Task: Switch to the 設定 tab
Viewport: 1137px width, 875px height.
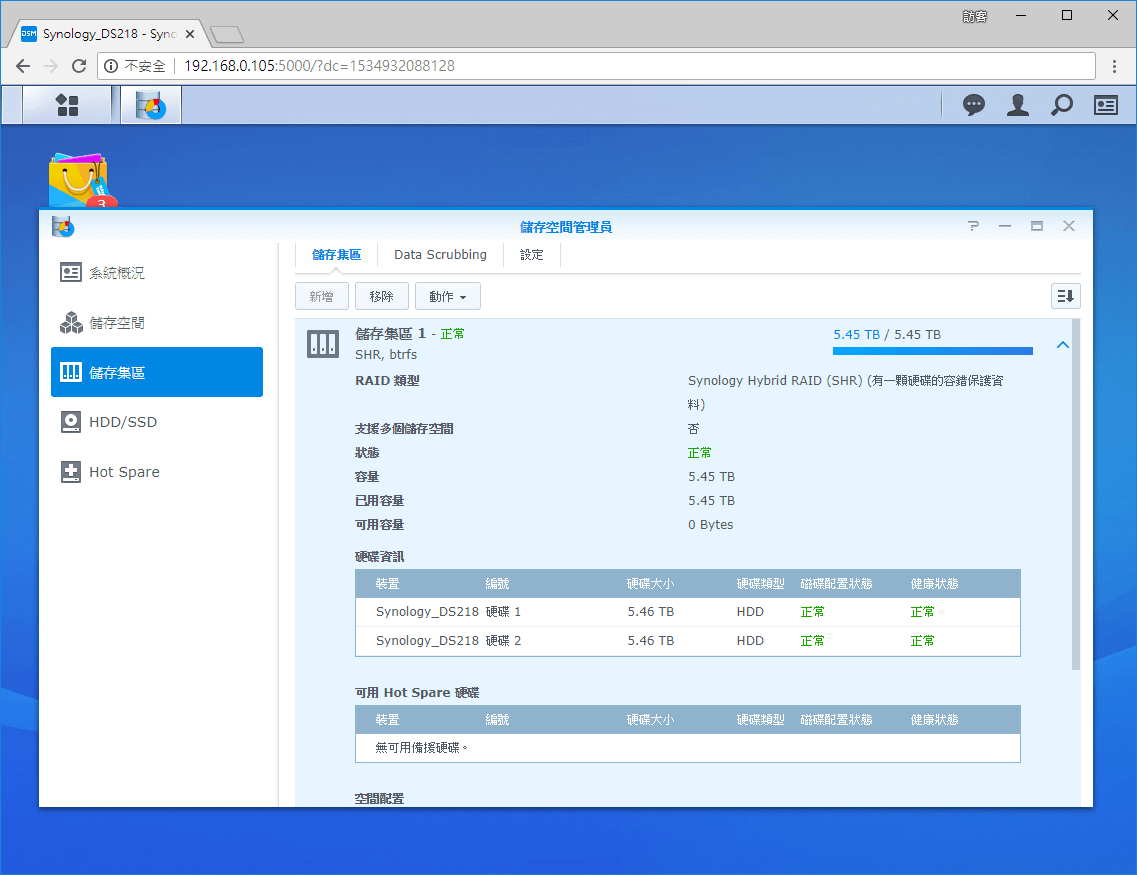Action: pos(532,255)
